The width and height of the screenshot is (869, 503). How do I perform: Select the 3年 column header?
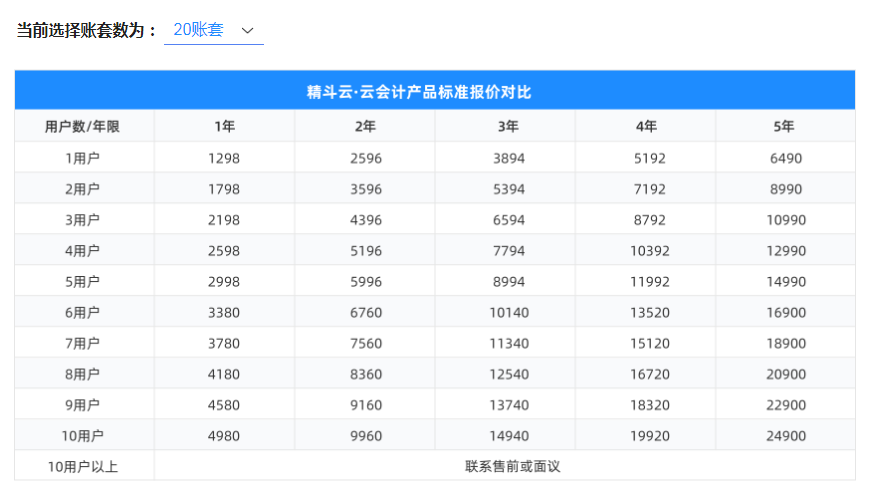[508, 127]
